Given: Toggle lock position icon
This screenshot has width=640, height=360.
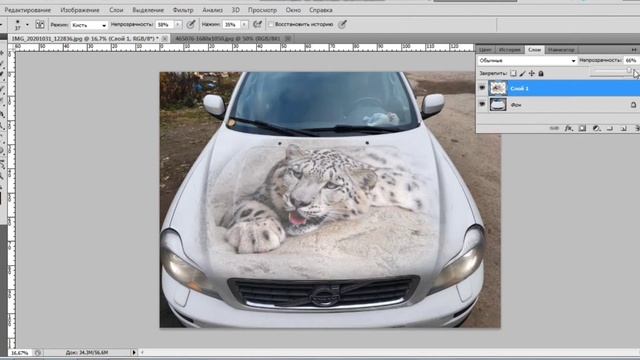Looking at the screenshot, I should [x=532, y=73].
